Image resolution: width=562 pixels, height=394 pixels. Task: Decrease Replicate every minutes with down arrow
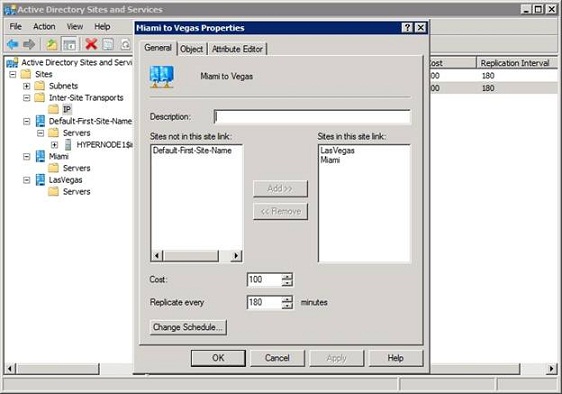[287, 305]
